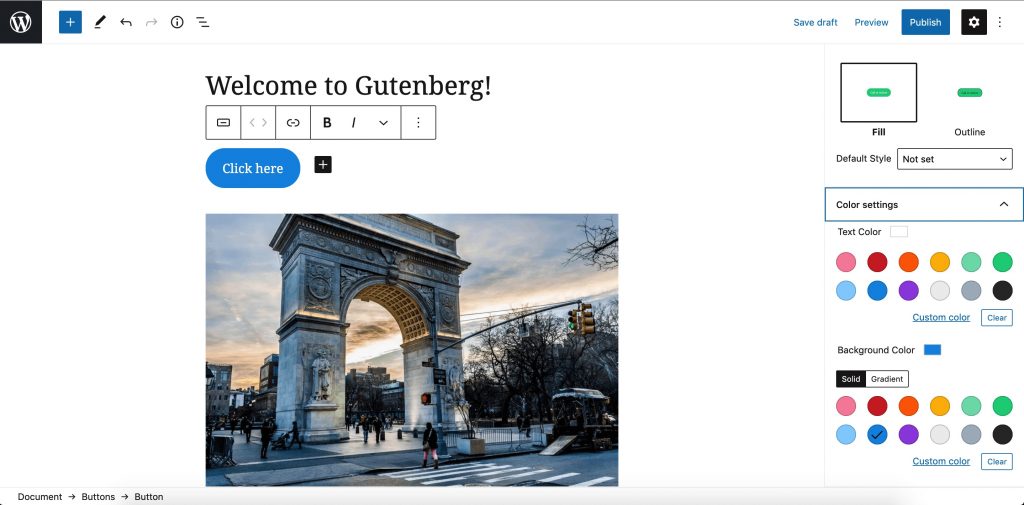Image resolution: width=1024 pixels, height=505 pixels.
Task: Pick the purple text color swatch
Action: (x=908, y=291)
